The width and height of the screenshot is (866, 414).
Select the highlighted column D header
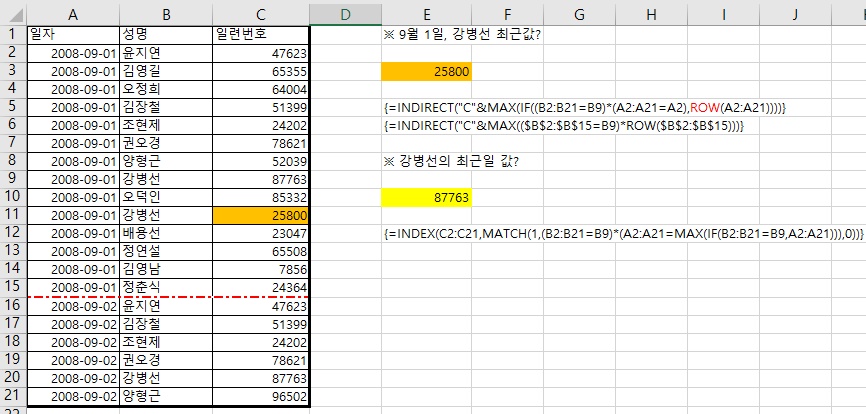[345, 15]
